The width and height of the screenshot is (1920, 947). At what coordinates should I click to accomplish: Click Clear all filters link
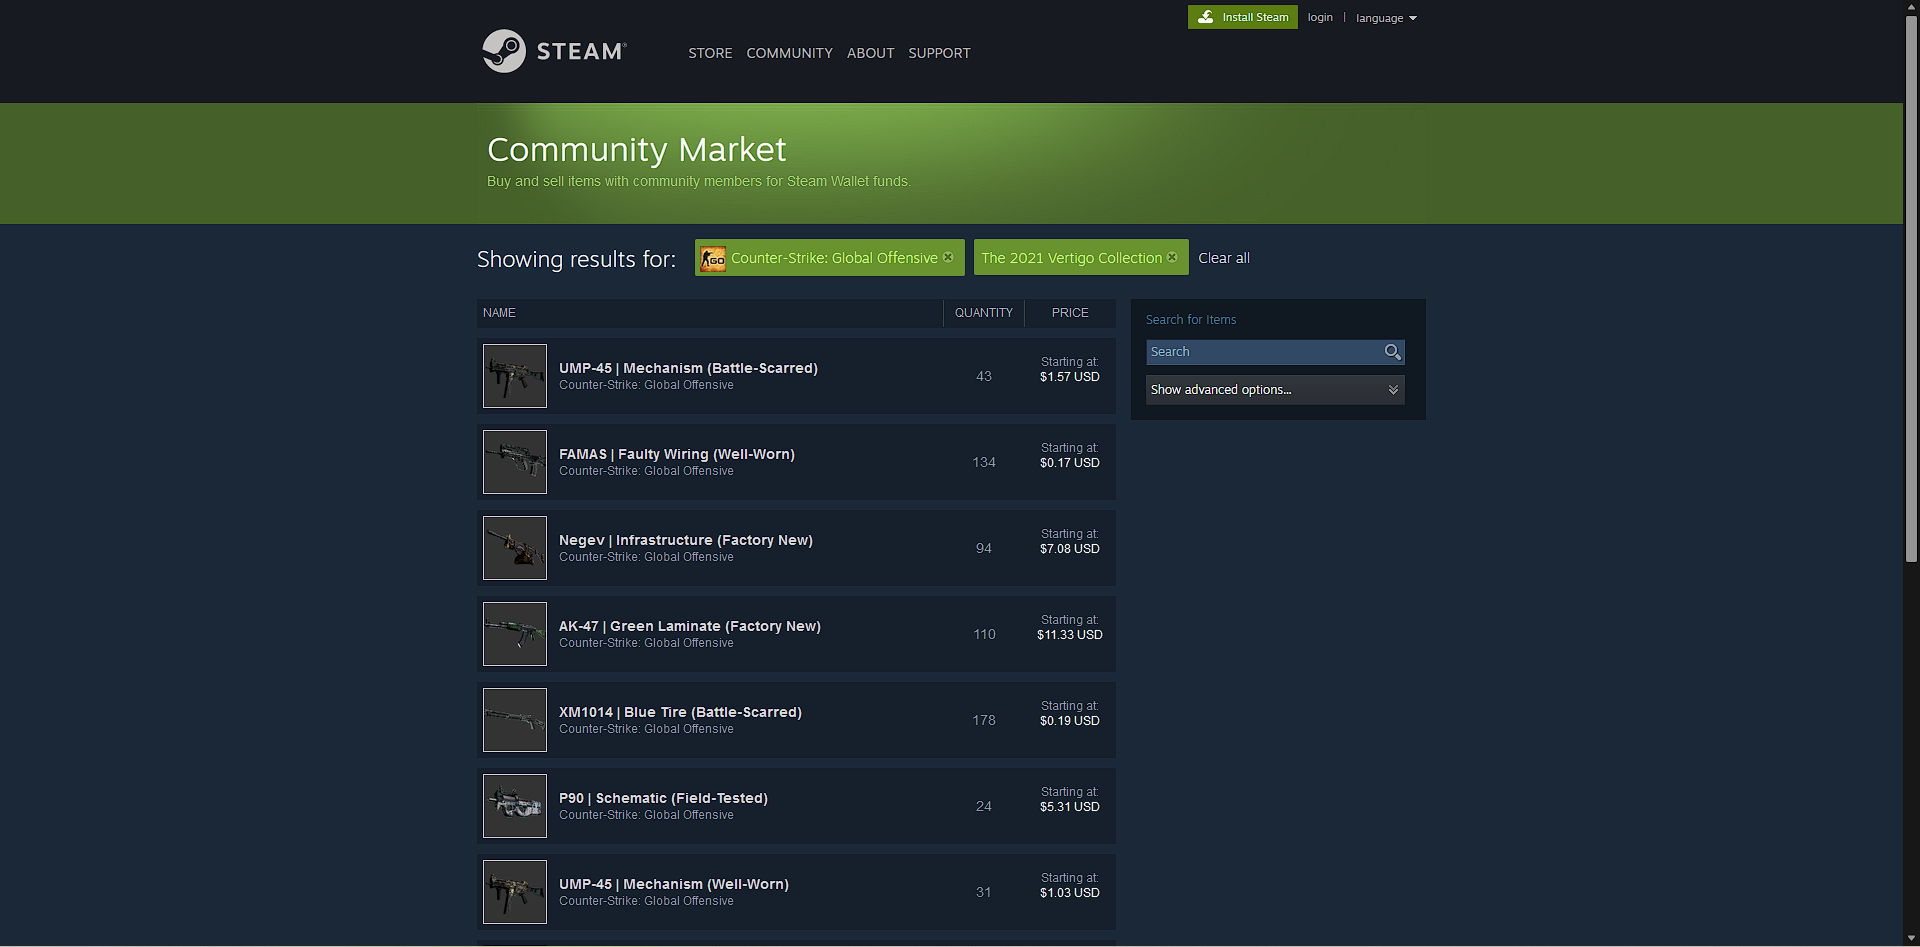(x=1224, y=258)
